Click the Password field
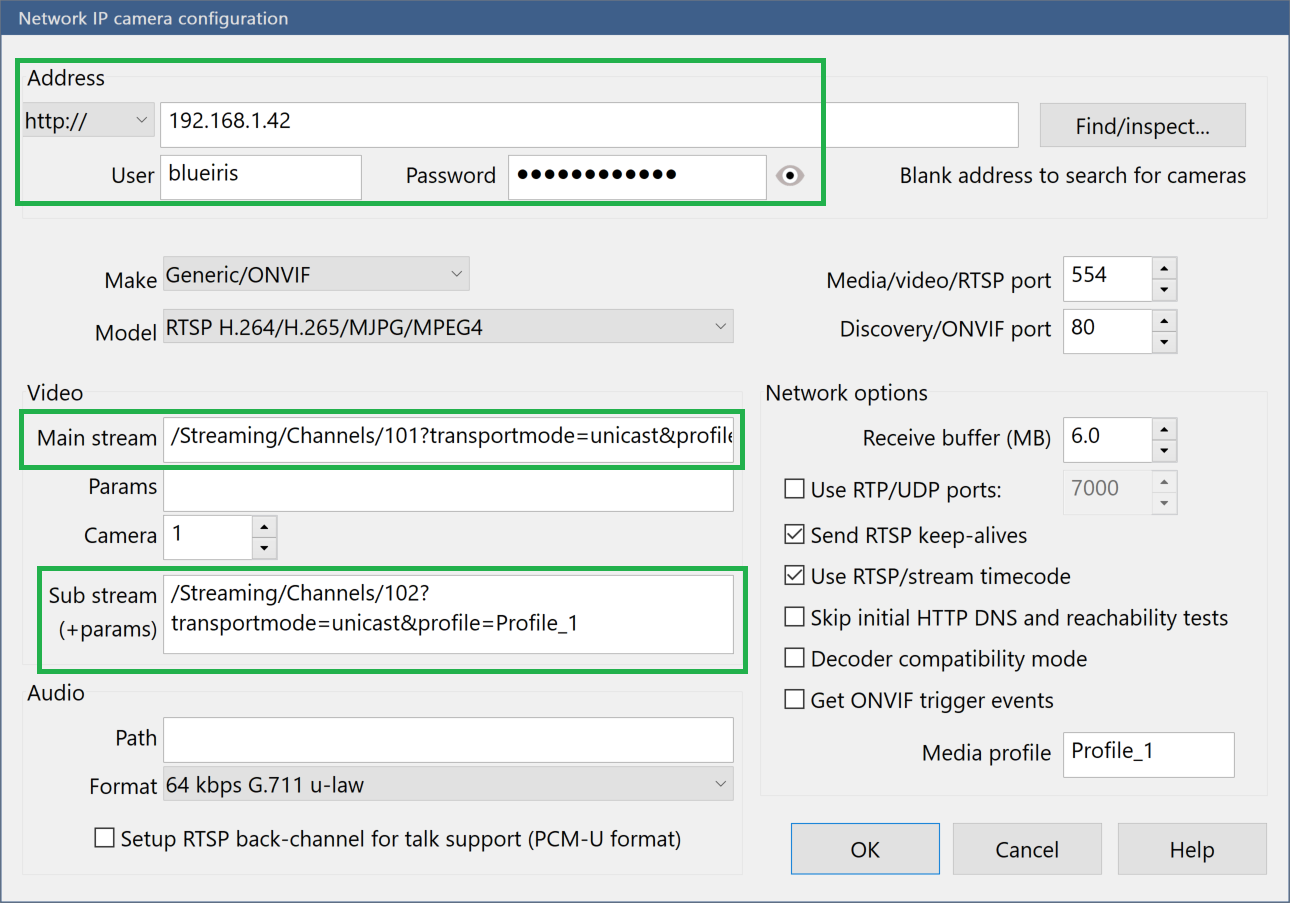The width and height of the screenshot is (1290, 903). pyautogui.click(x=637, y=176)
